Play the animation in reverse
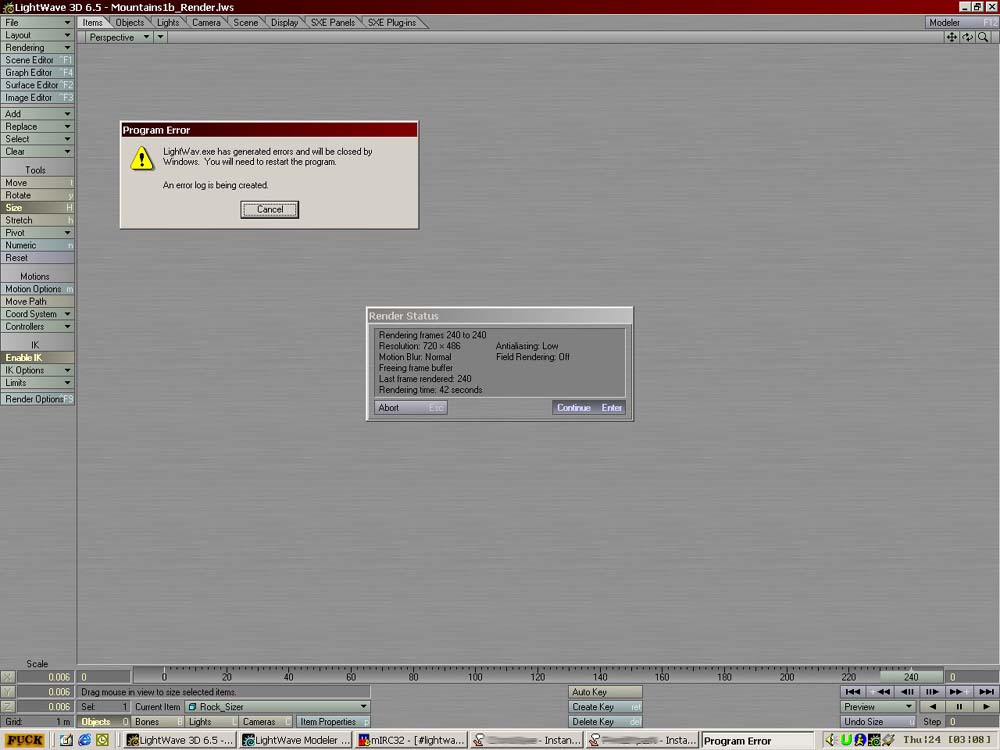1000x750 pixels. coord(932,707)
